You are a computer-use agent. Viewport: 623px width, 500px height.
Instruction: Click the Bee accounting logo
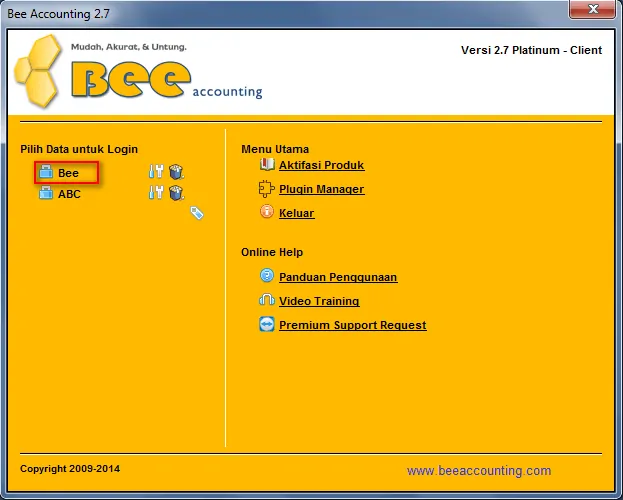(138, 72)
